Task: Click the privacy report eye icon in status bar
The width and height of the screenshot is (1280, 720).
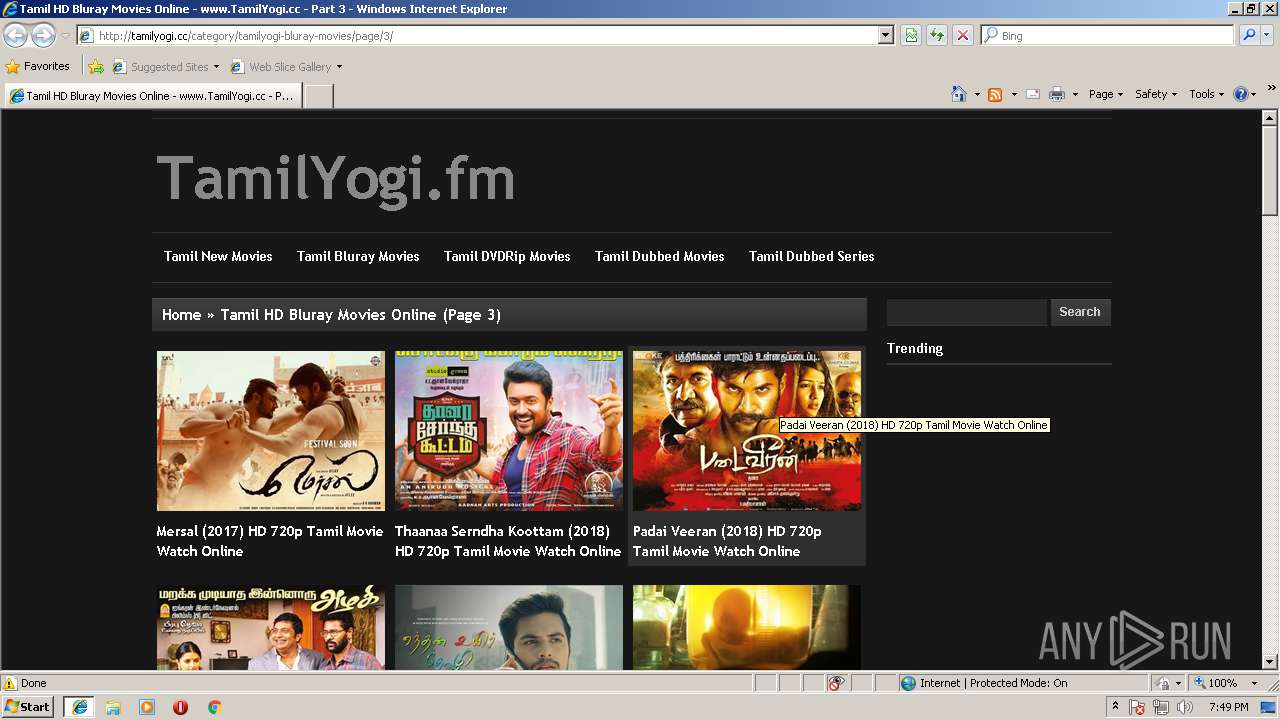Action: pos(837,683)
